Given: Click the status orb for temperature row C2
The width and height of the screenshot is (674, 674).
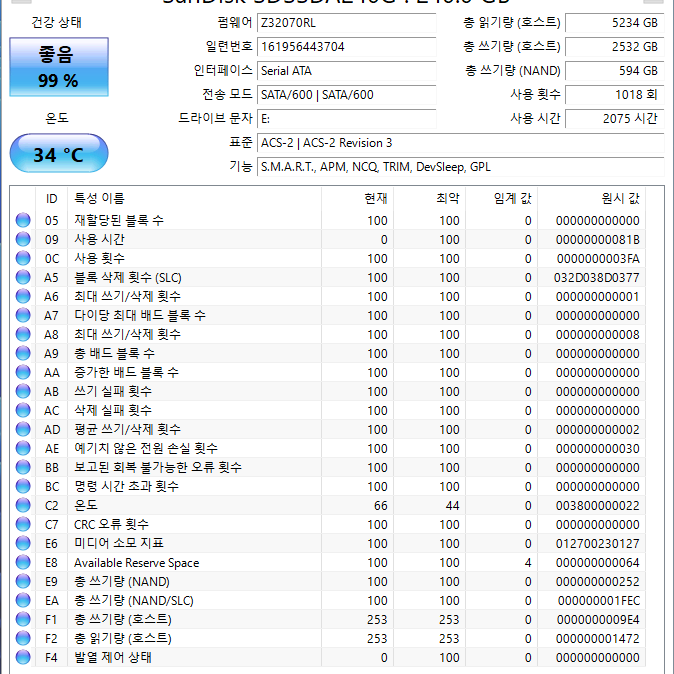Looking at the screenshot, I should (x=23, y=505).
